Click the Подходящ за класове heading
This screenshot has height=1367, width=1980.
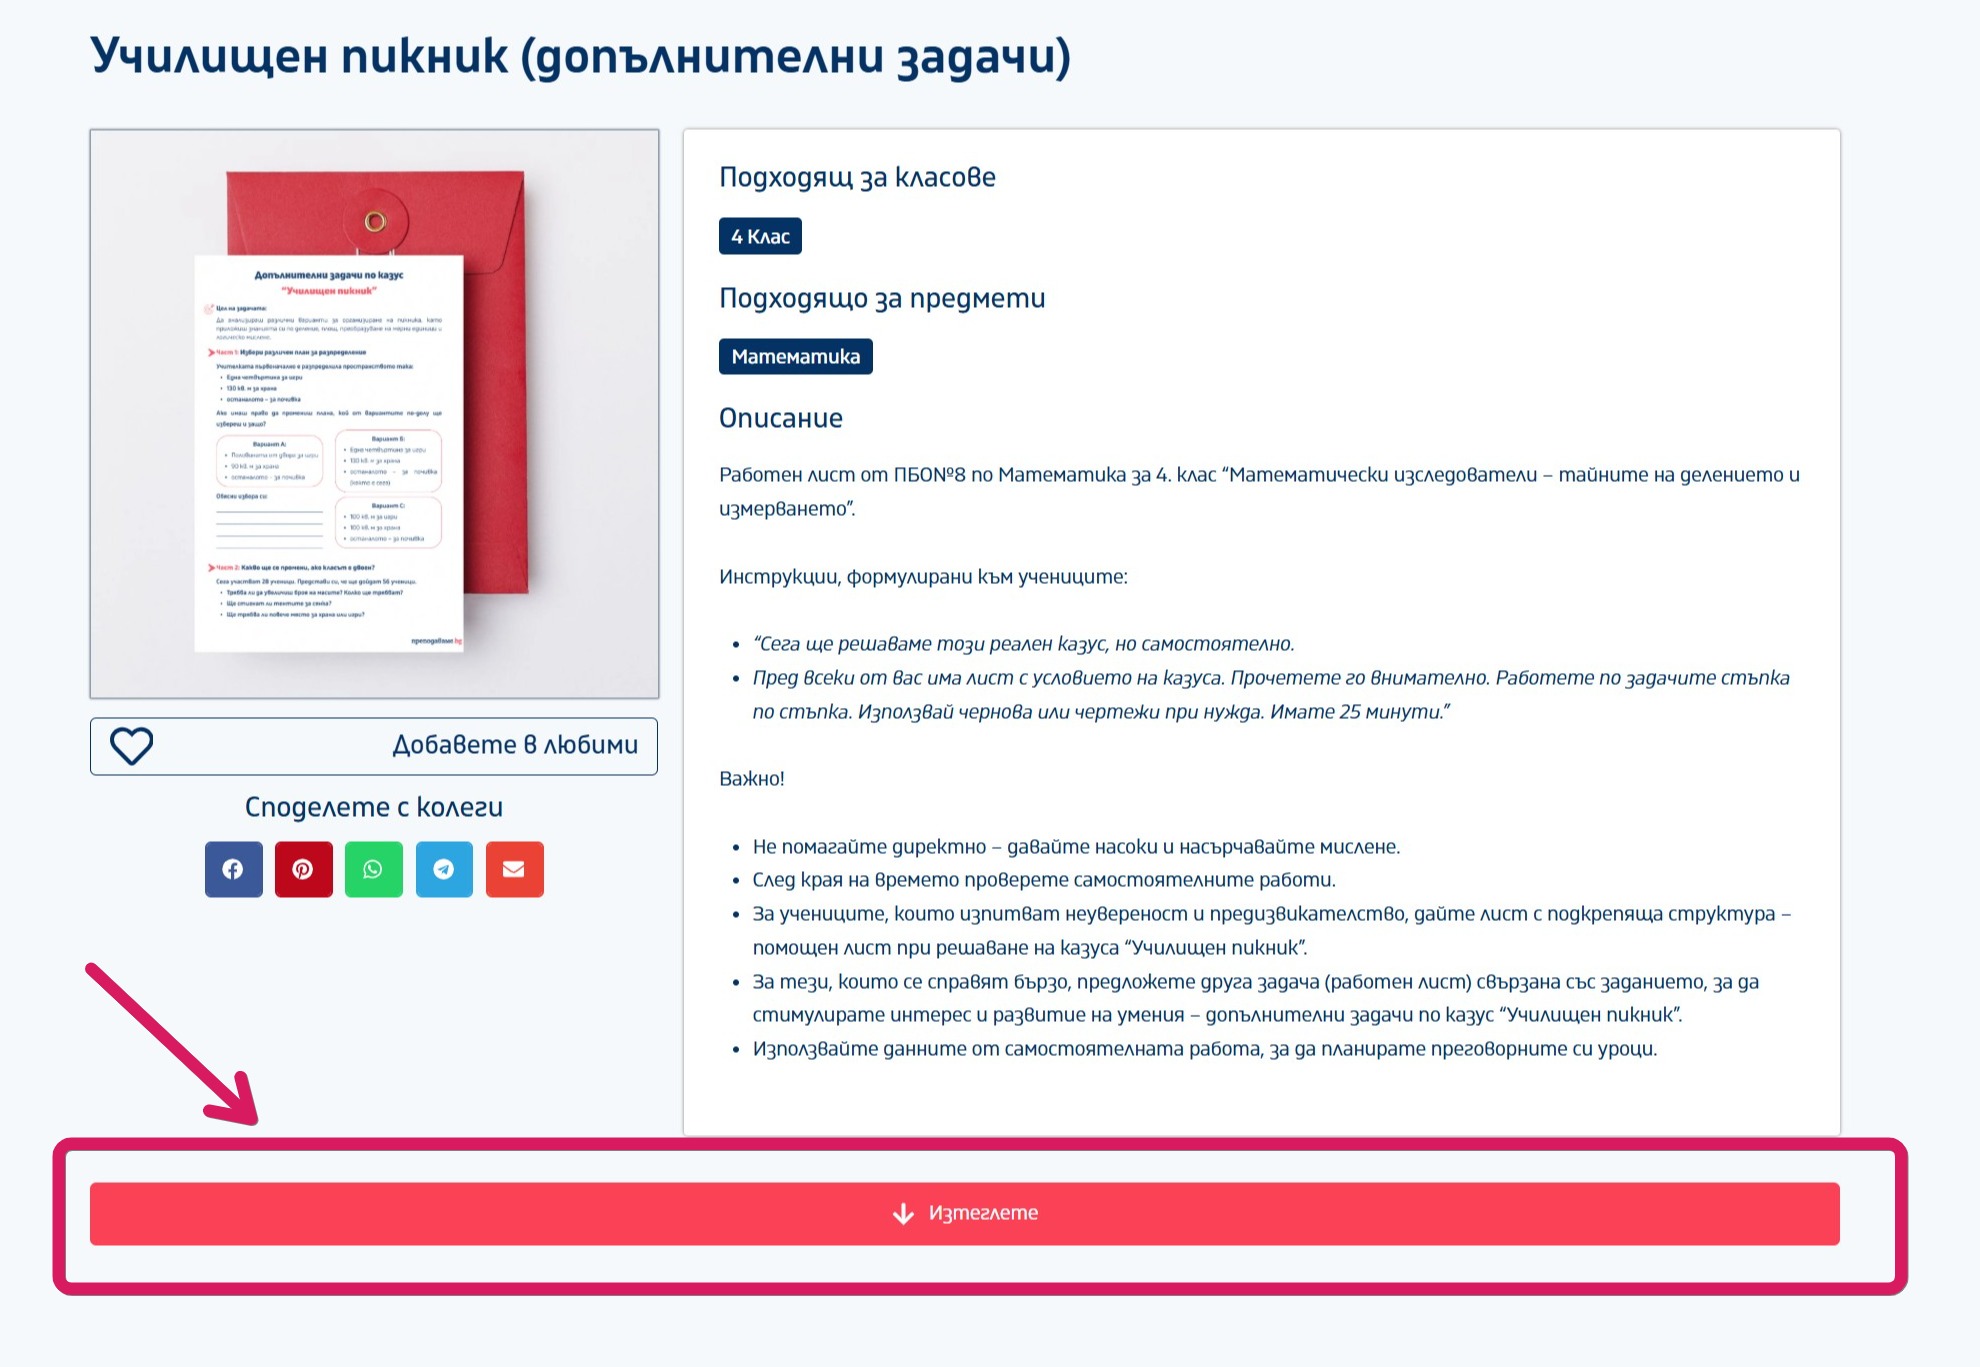pyautogui.click(x=857, y=178)
